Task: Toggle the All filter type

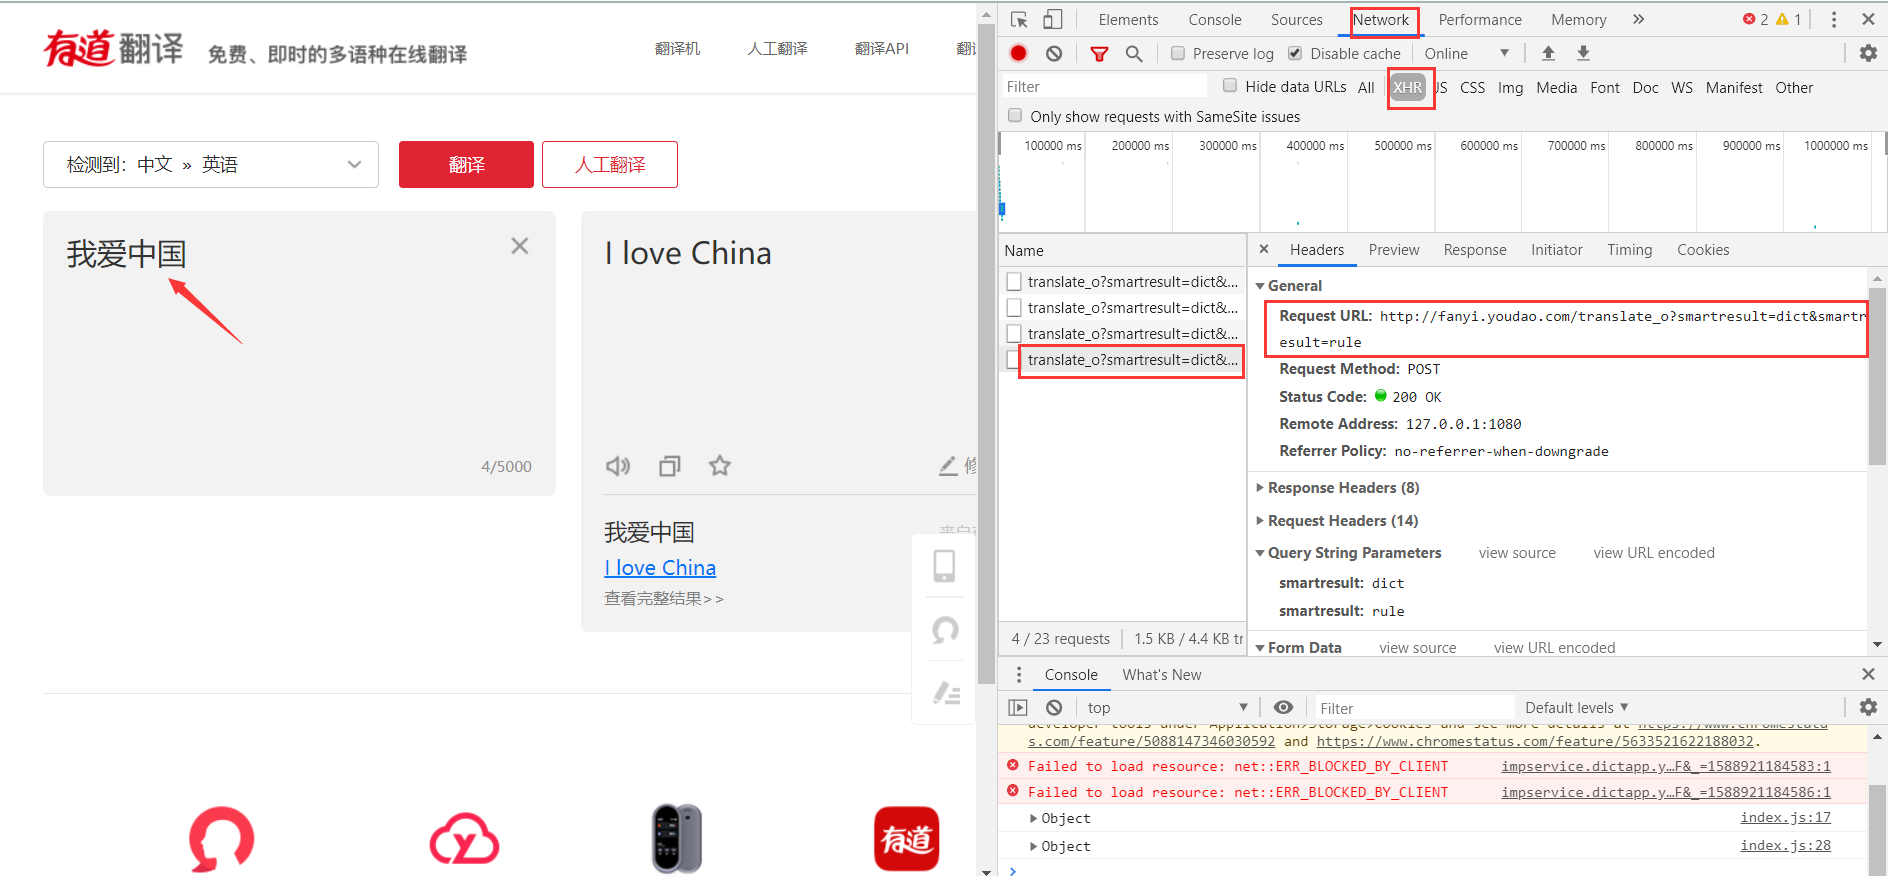Action: [x=1366, y=87]
